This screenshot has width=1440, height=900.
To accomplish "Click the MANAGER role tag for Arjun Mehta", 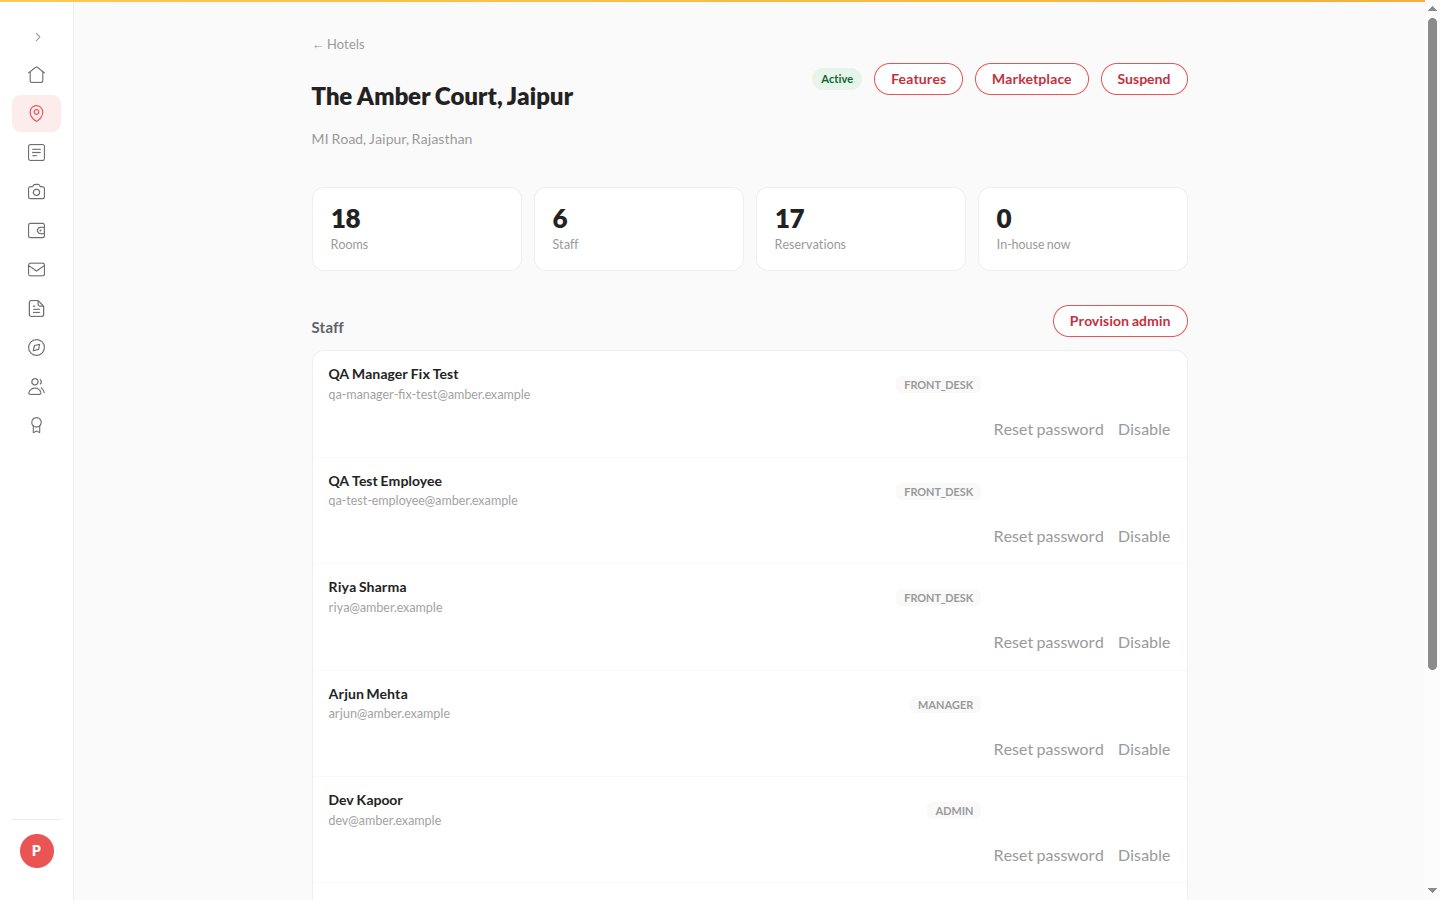I will 945,705.
